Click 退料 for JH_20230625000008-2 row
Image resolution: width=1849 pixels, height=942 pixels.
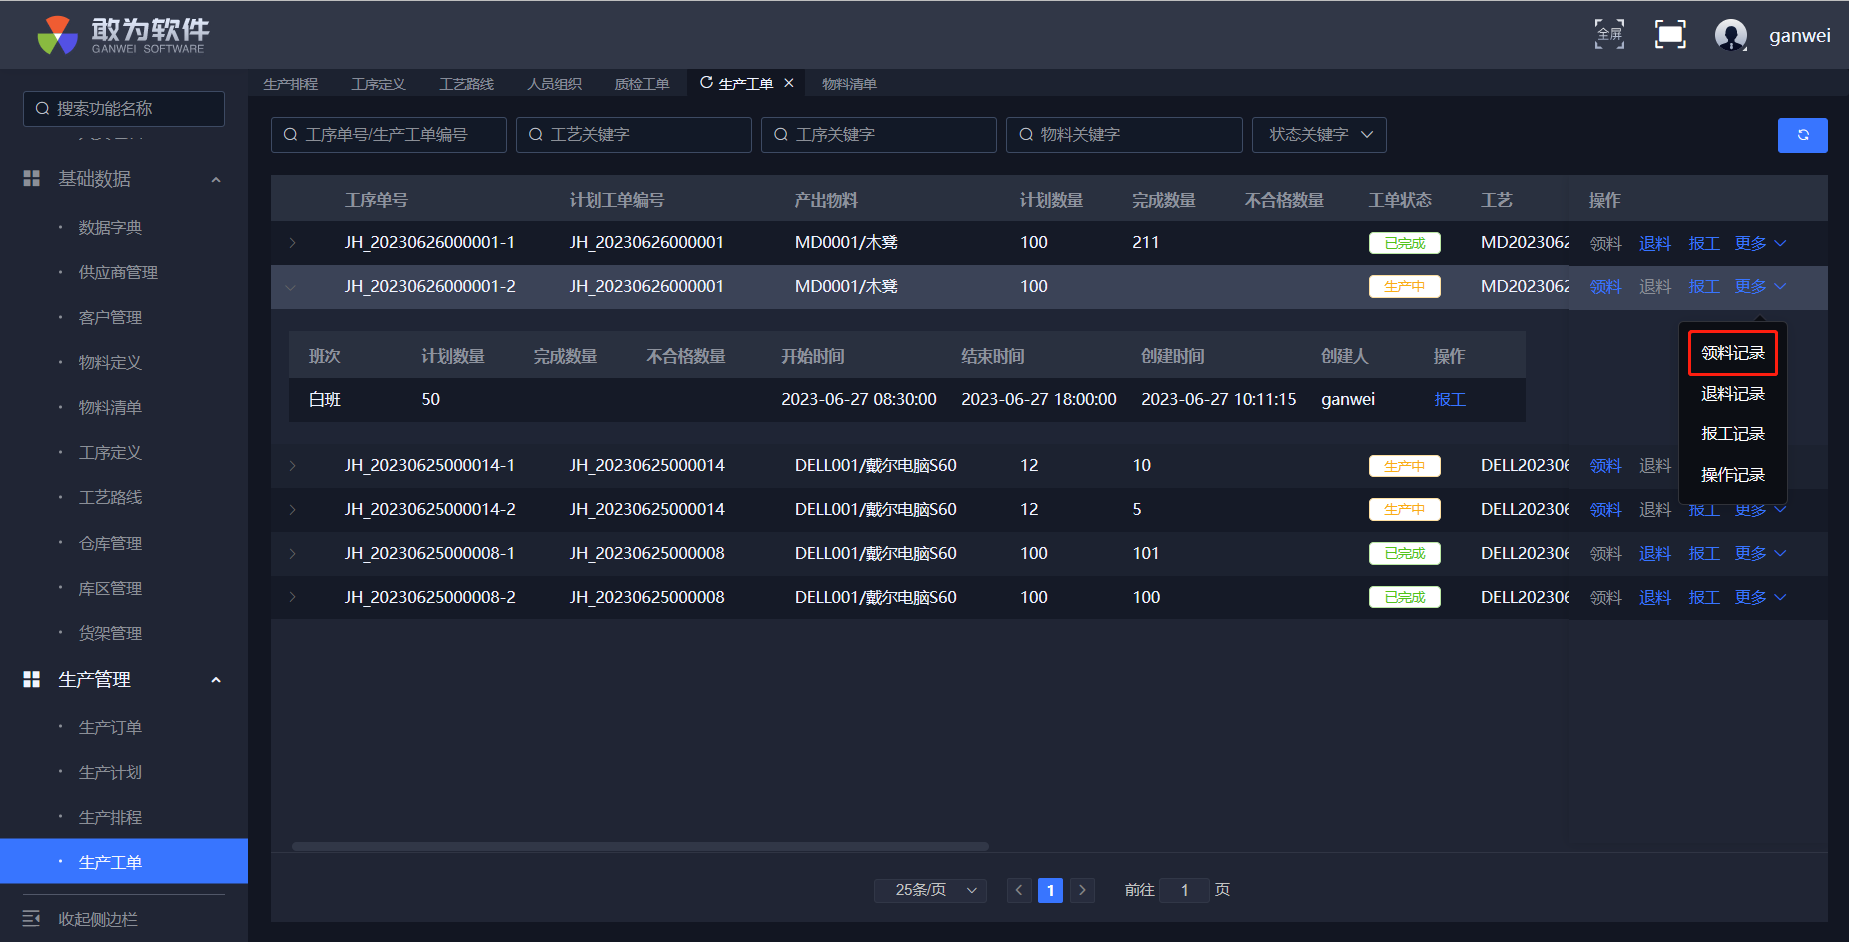[1654, 597]
